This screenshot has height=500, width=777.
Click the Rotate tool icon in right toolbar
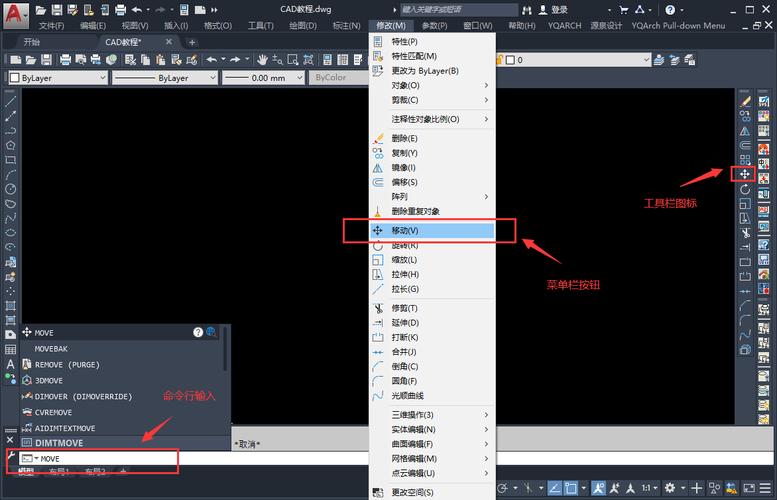tap(744, 189)
